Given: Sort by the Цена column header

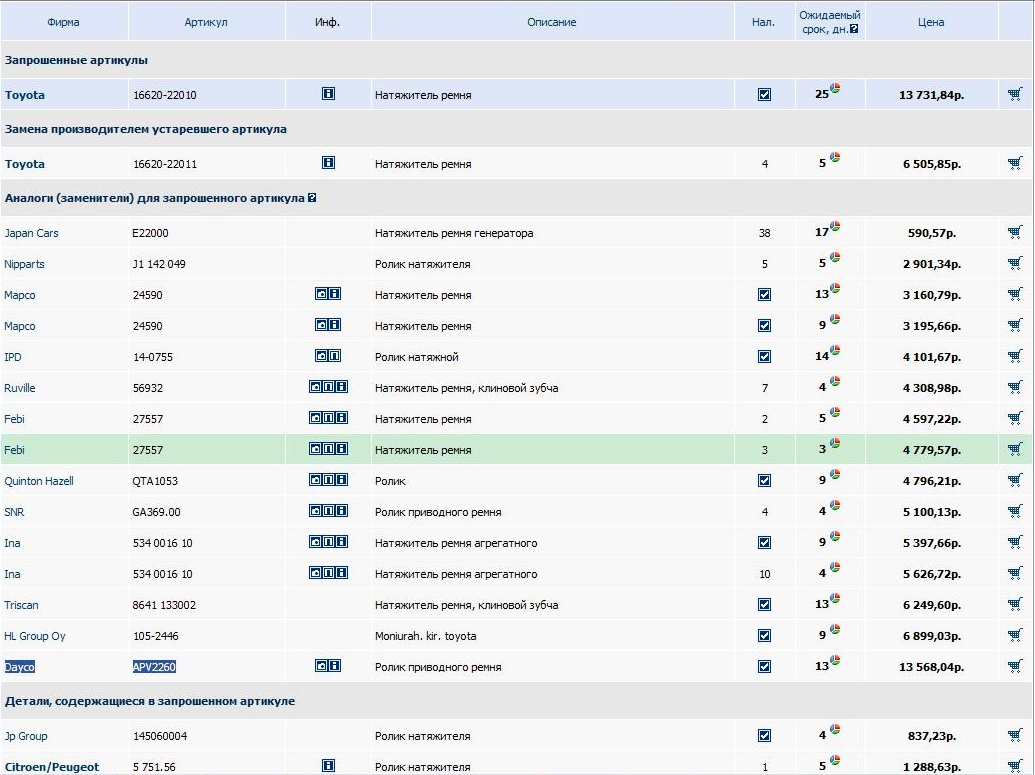Looking at the screenshot, I should tap(930, 22).
